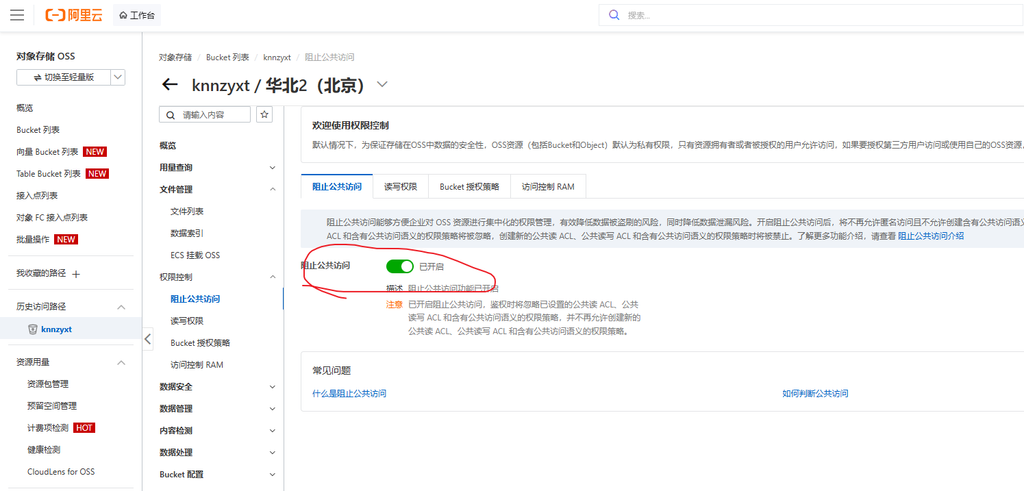Screen dimensions: 1024x491
Task: Open region dropdown chevron next to 华北2（北京）
Action: (382, 85)
